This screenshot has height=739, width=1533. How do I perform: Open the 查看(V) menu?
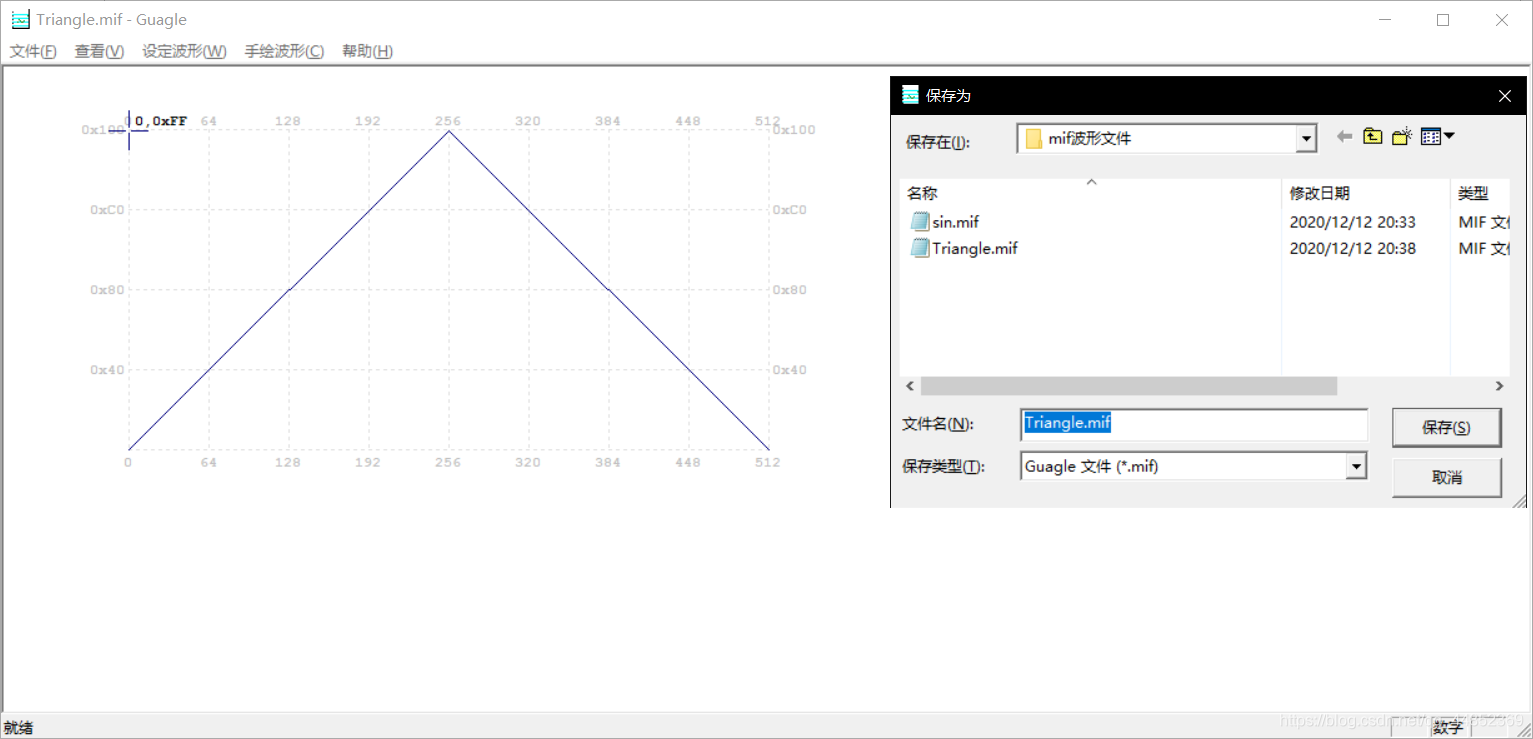point(99,51)
